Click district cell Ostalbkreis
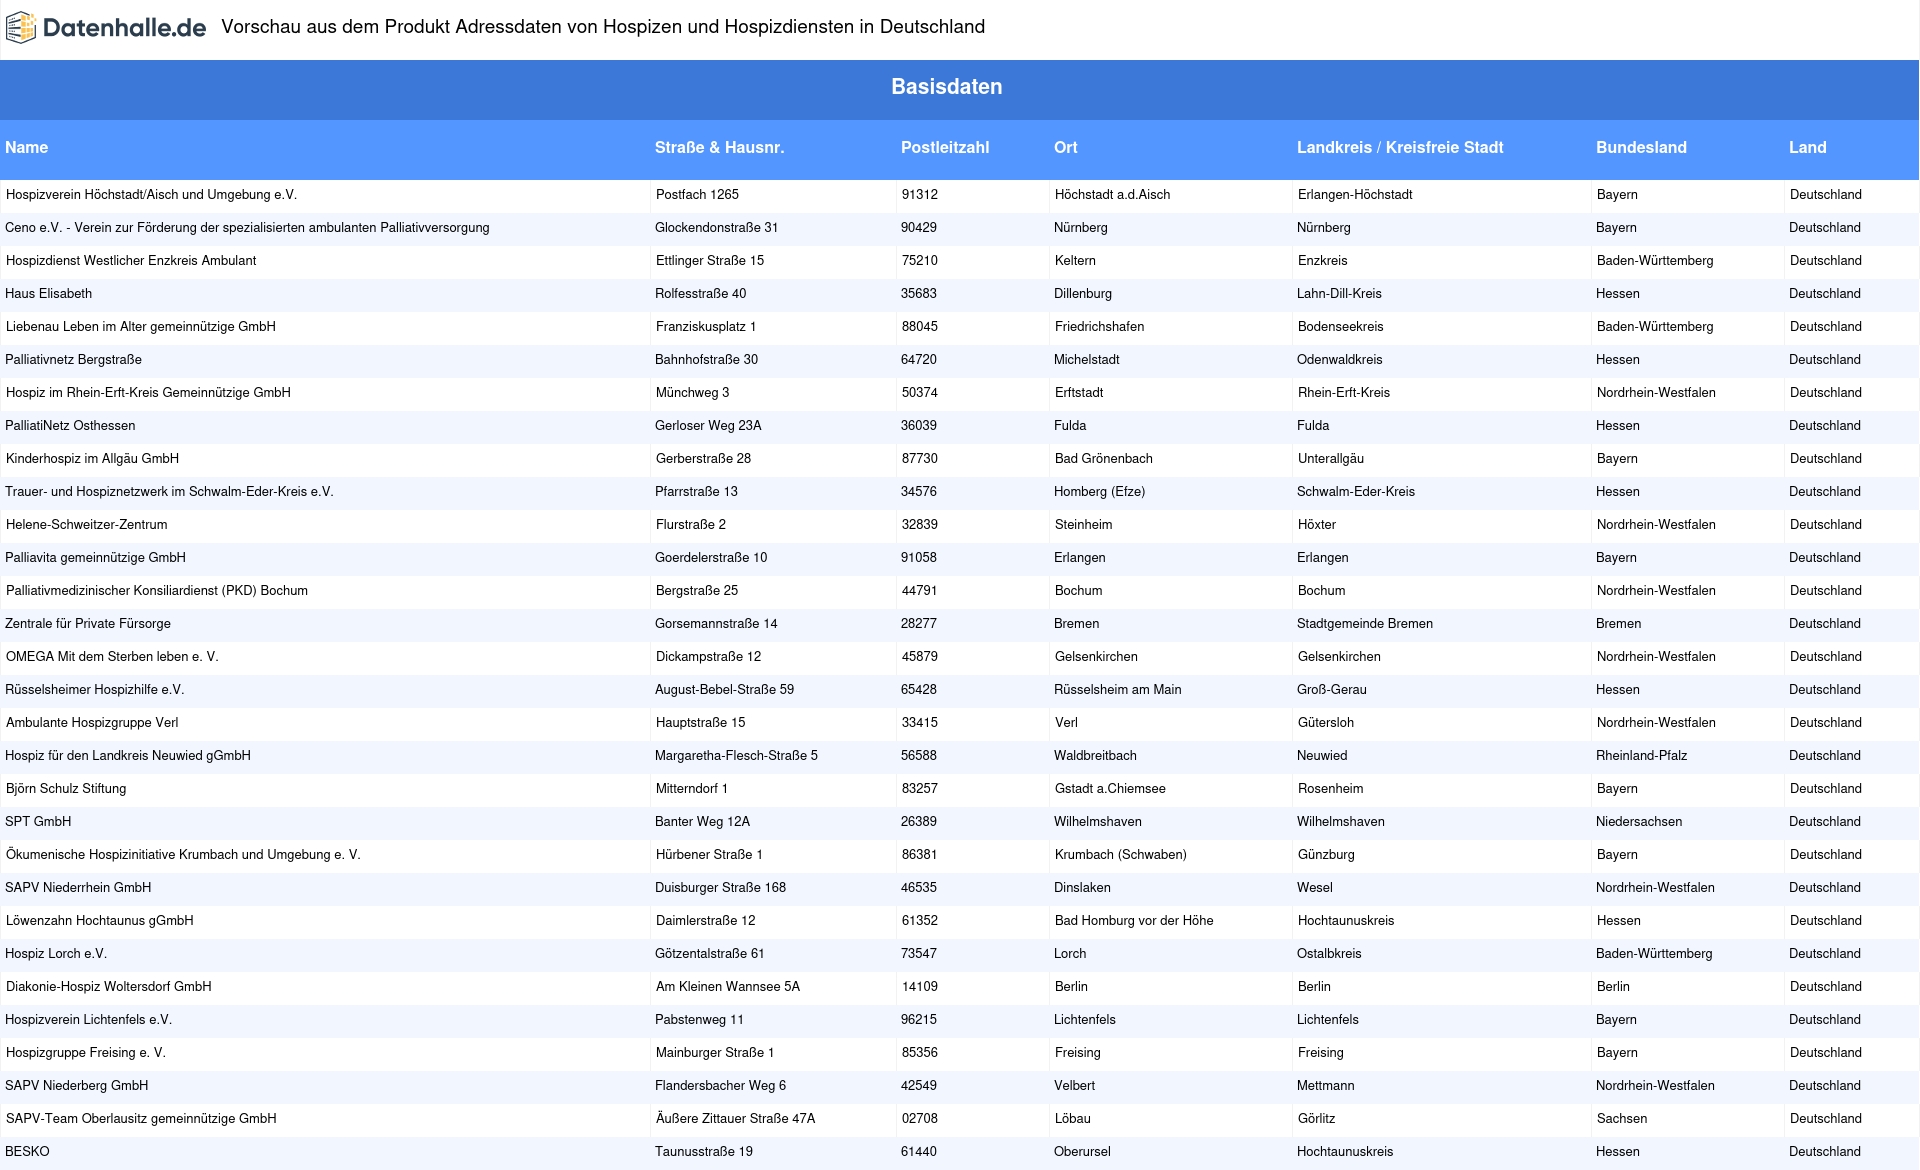1920x1170 pixels. point(1329,954)
